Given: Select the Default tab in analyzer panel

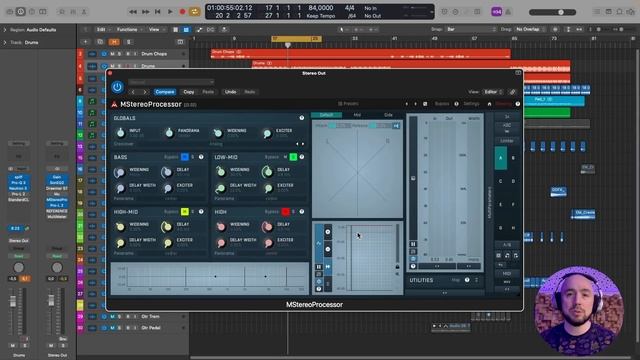Looking at the screenshot, I should [326, 115].
